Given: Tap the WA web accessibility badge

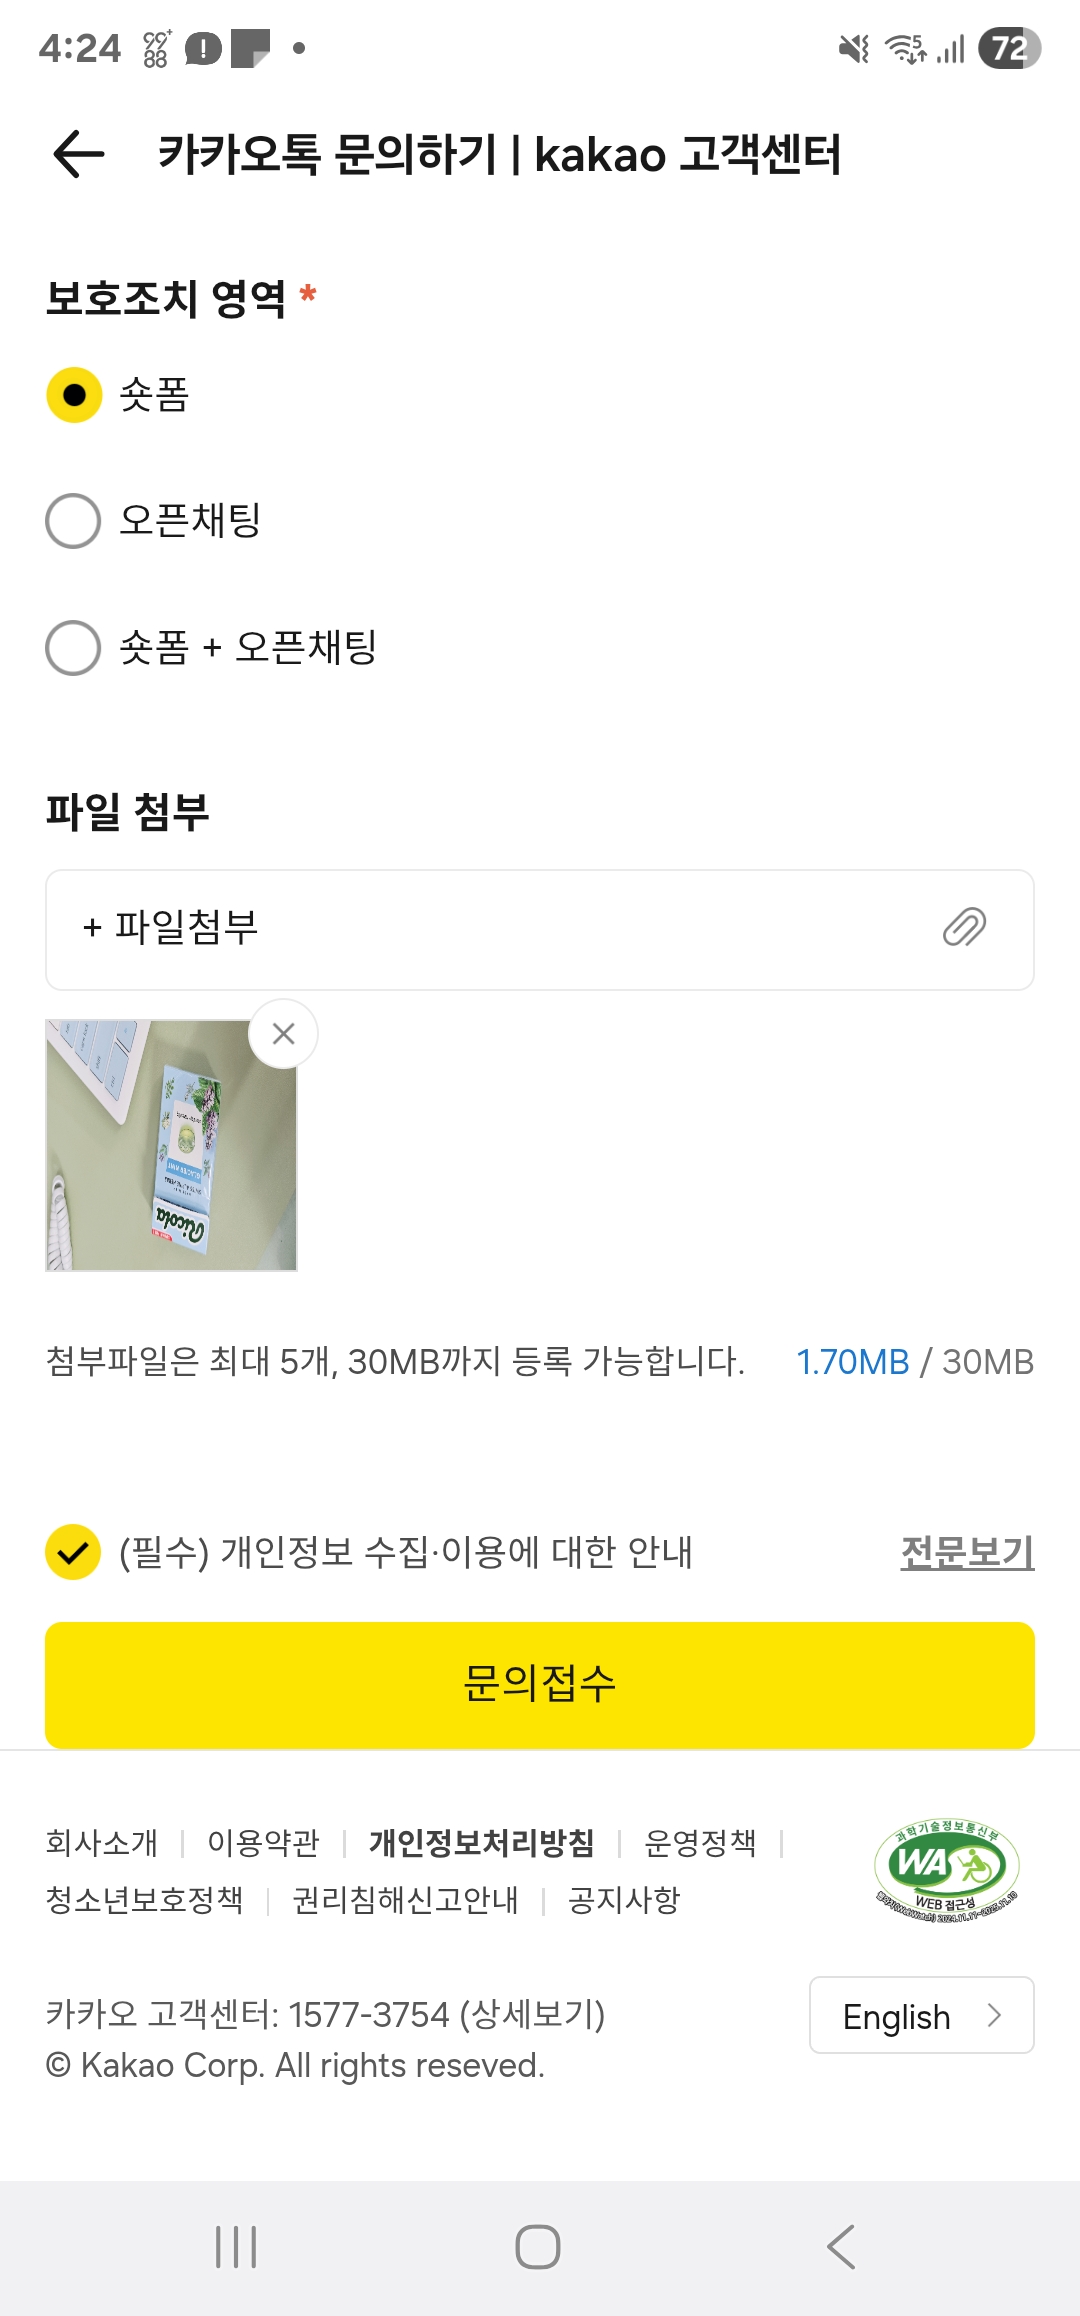Looking at the screenshot, I should pyautogui.click(x=946, y=1868).
